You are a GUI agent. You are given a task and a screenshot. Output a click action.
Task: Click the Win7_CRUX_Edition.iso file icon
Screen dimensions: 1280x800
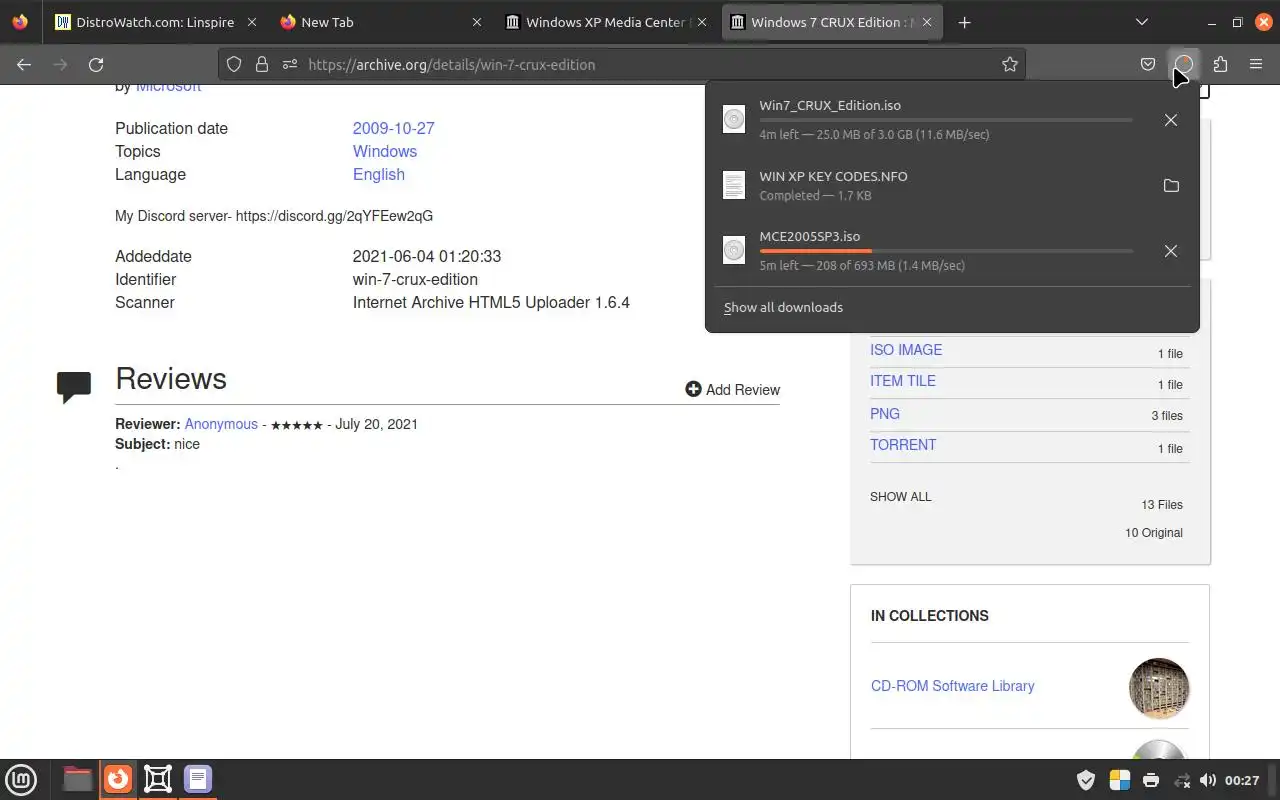[x=734, y=120]
